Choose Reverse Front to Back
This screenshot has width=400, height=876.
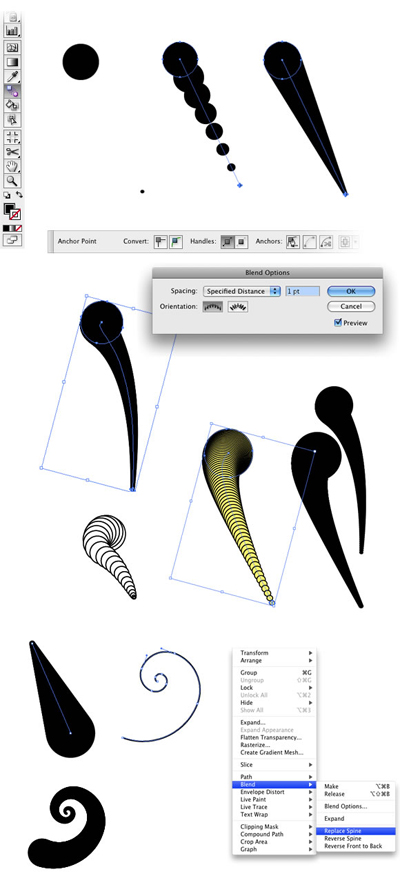[x=356, y=846]
